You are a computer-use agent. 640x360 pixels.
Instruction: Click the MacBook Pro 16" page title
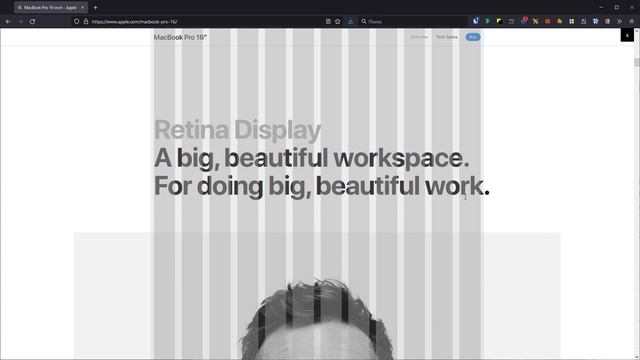point(180,37)
